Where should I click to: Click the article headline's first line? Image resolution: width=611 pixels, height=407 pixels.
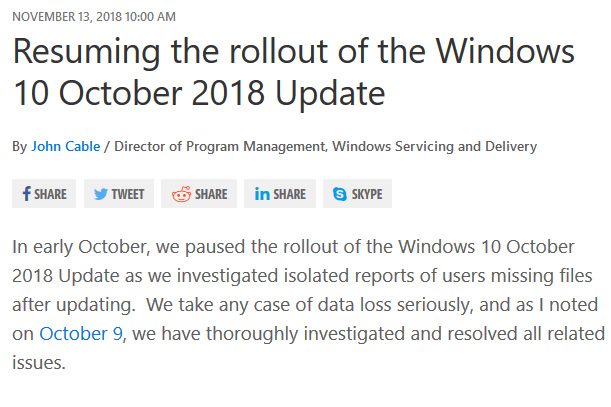click(x=294, y=51)
